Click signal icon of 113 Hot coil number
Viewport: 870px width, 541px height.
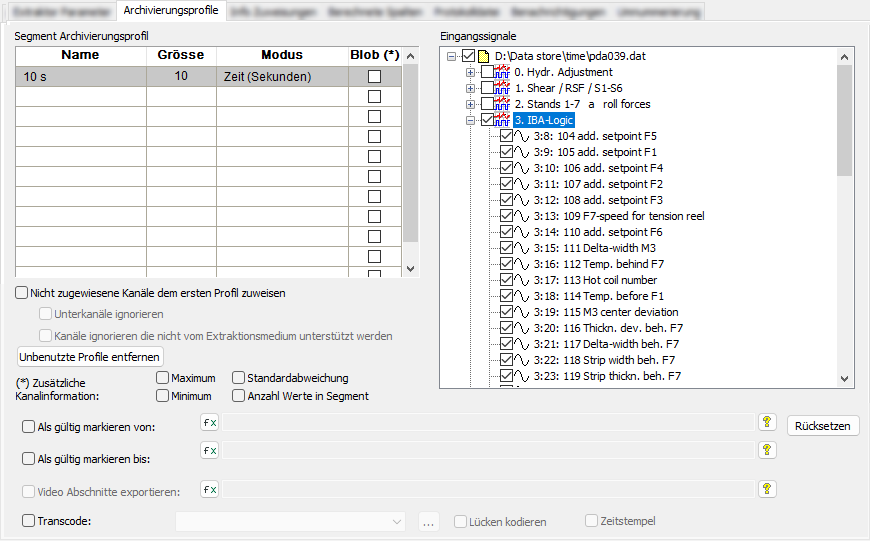pos(522,281)
